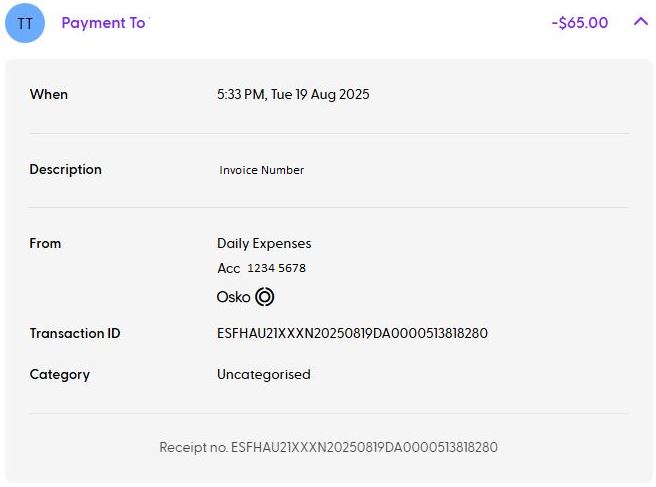Click the Category label
This screenshot has height=487, width=656.
(x=60, y=374)
